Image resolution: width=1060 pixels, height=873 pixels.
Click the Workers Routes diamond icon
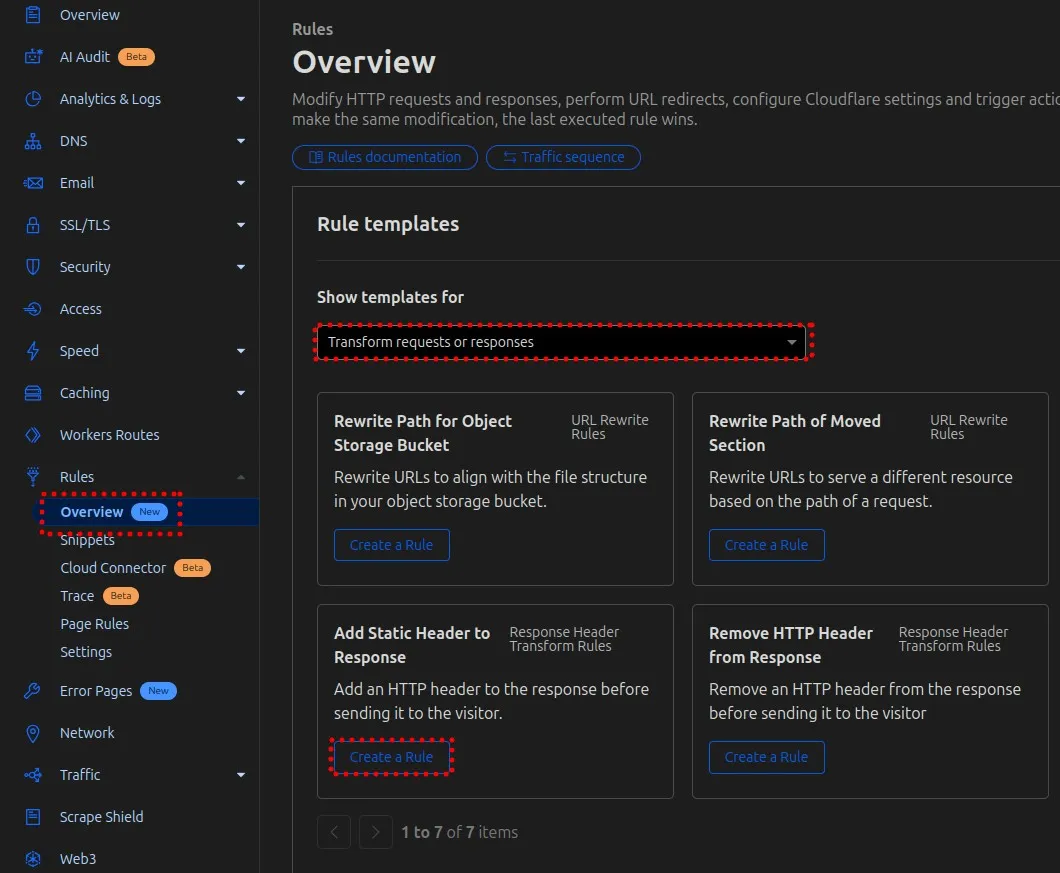[x=32, y=435]
